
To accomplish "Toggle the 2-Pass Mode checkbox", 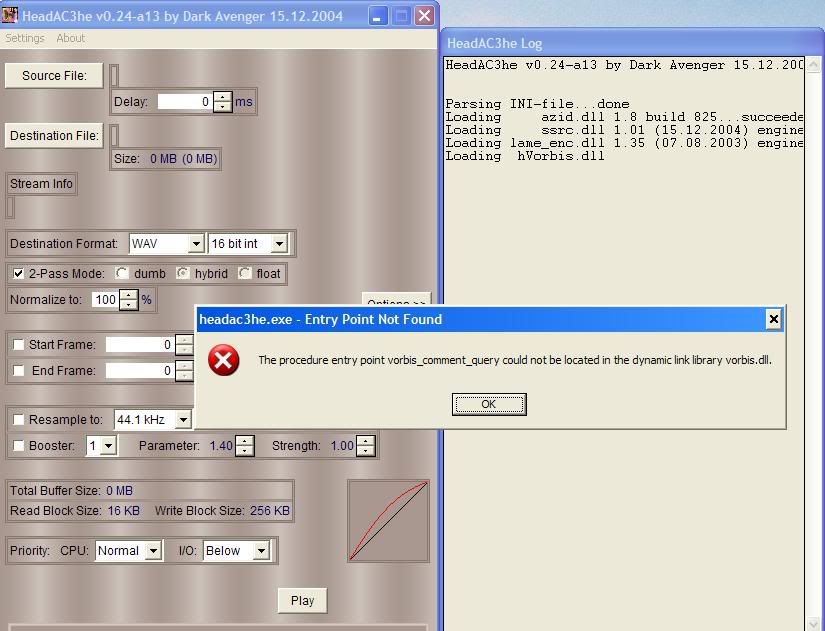I will (x=18, y=274).
